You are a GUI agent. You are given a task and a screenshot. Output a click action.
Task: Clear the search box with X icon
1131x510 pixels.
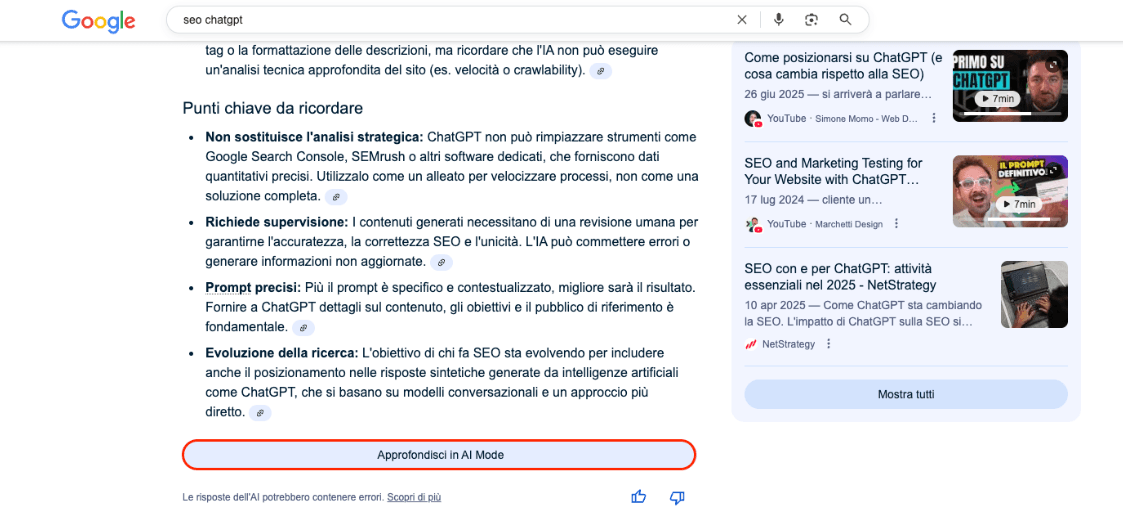[741, 20]
